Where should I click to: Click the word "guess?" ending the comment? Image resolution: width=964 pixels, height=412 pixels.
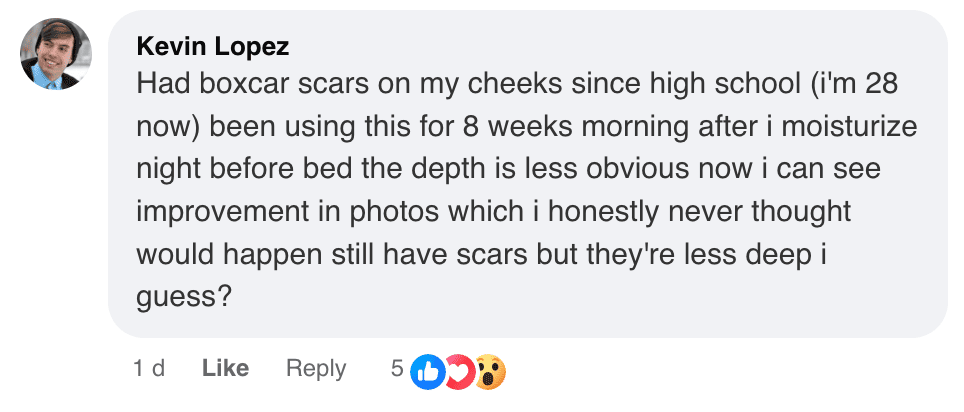183,297
